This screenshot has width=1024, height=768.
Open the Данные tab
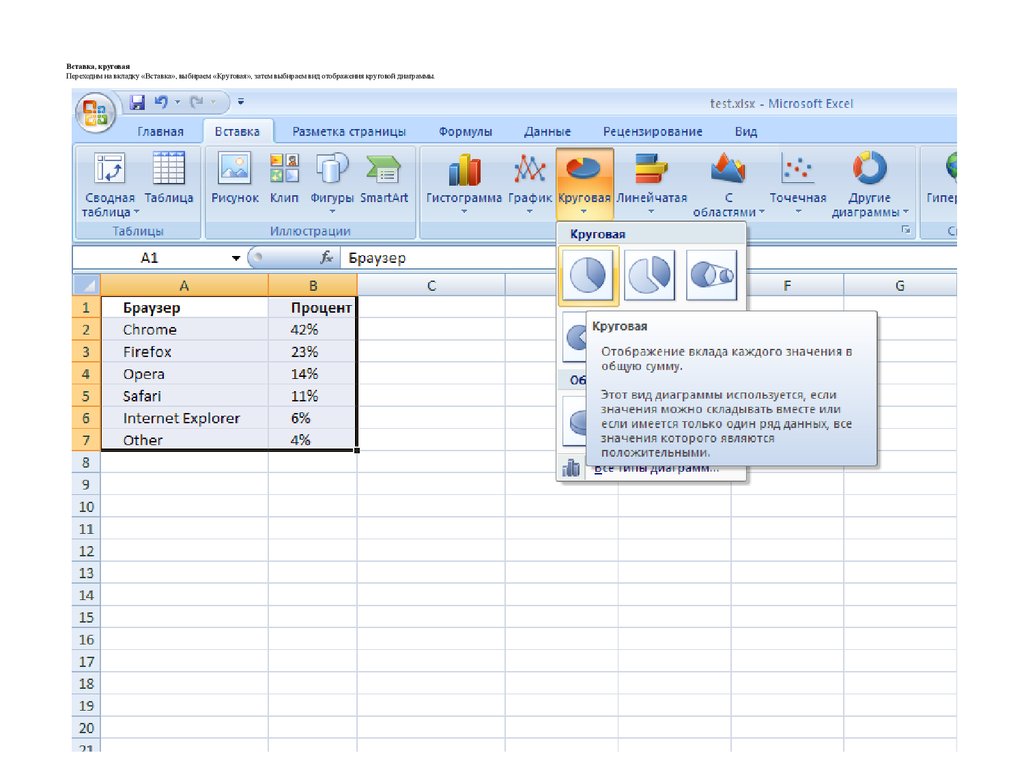tap(547, 131)
